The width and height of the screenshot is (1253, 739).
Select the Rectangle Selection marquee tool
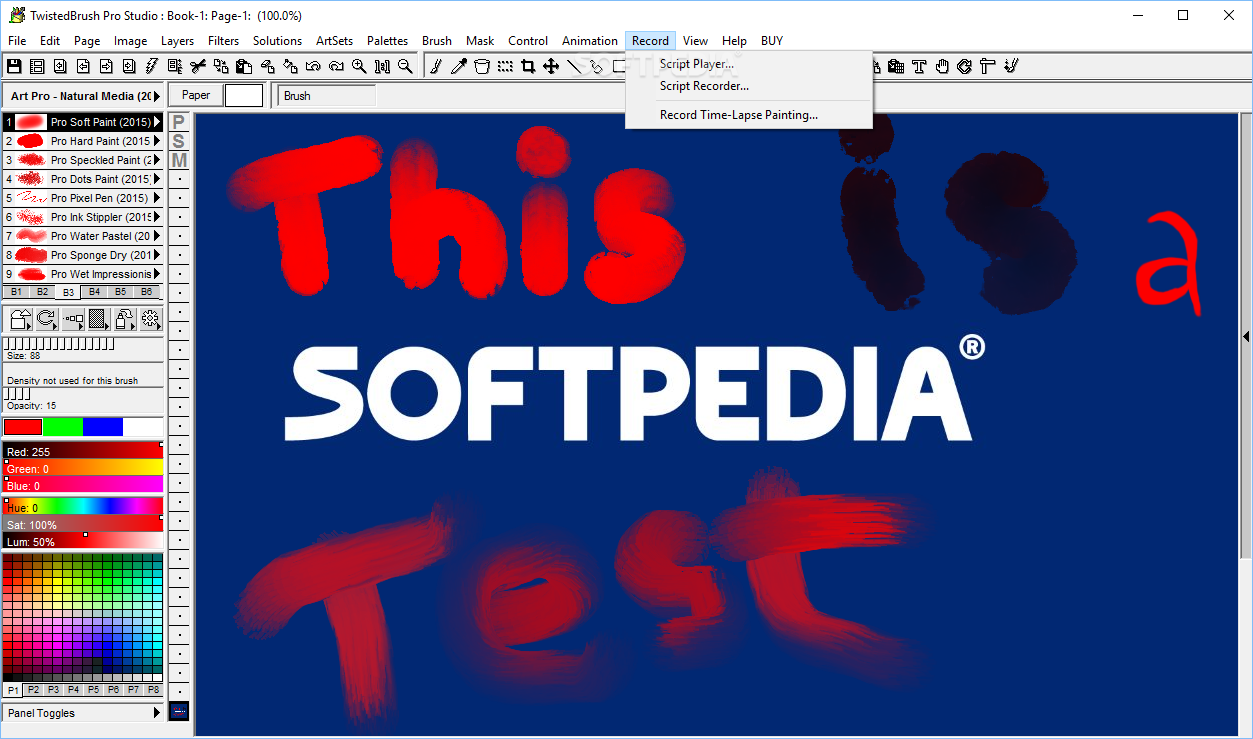[505, 66]
